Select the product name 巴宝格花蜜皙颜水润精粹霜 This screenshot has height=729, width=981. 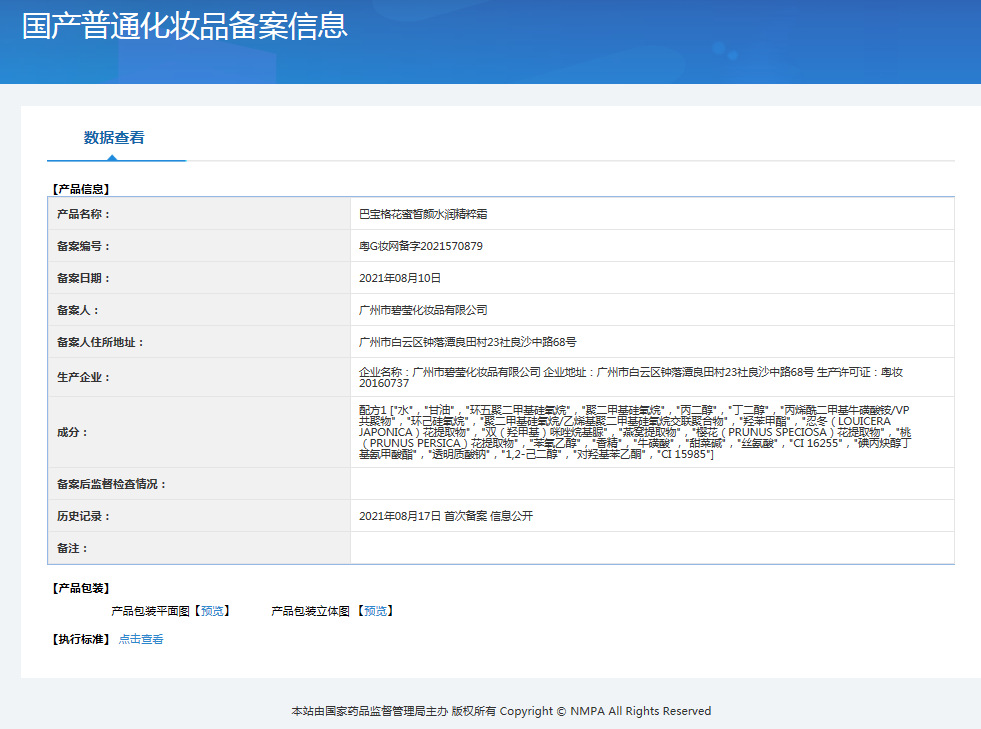(x=423, y=214)
